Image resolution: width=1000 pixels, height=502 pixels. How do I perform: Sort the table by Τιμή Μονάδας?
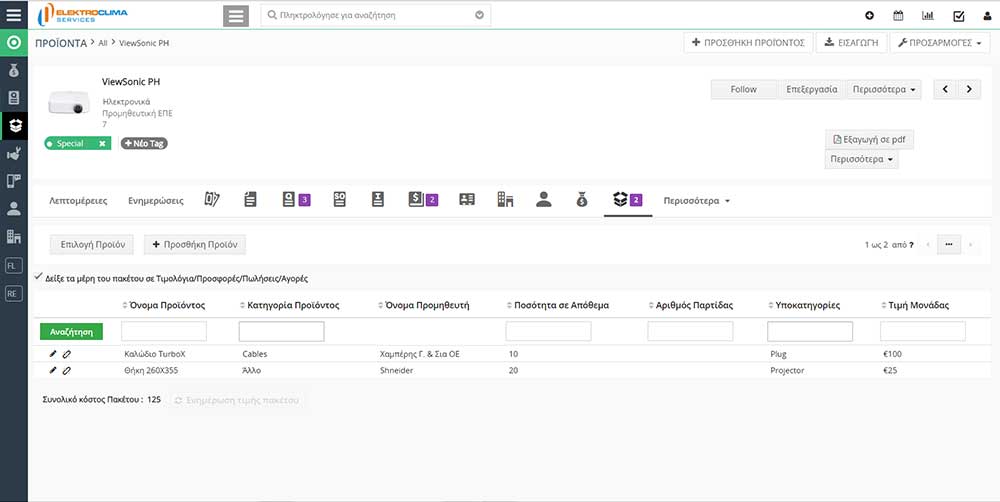tap(915, 306)
